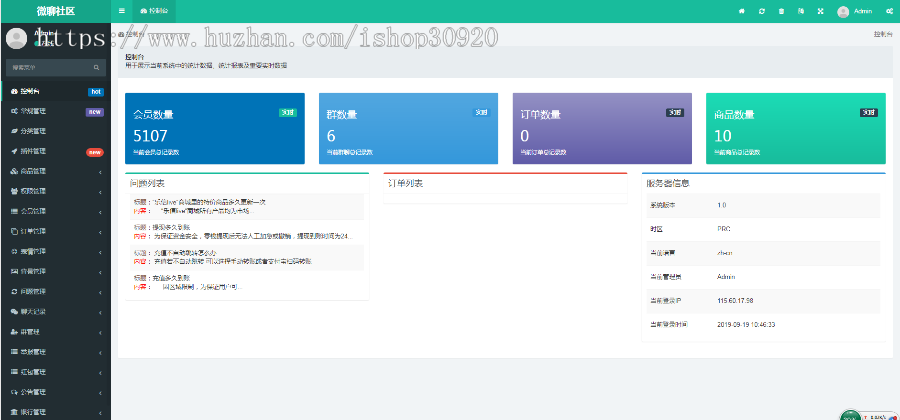The width and height of the screenshot is (900, 420).
Task: Click the Admin avatar in the top bar
Action: point(843,11)
